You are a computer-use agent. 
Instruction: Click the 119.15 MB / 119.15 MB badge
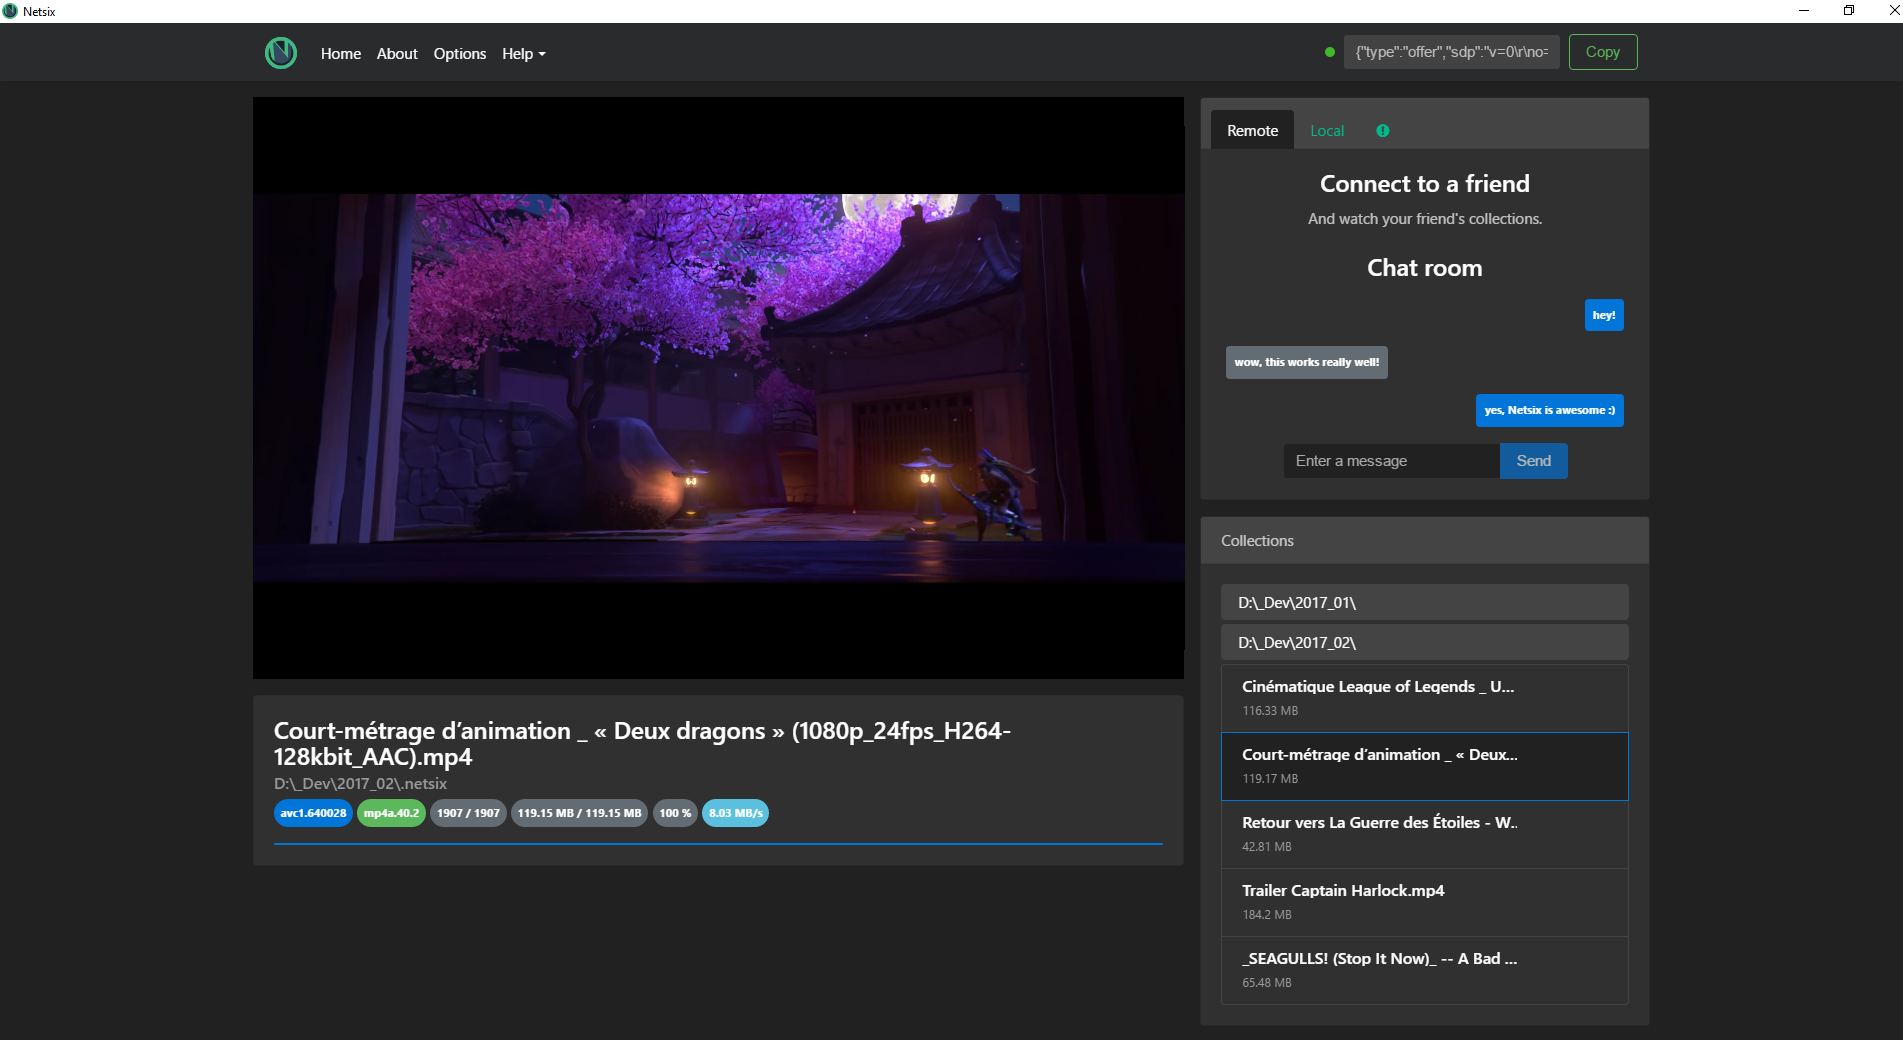[579, 813]
